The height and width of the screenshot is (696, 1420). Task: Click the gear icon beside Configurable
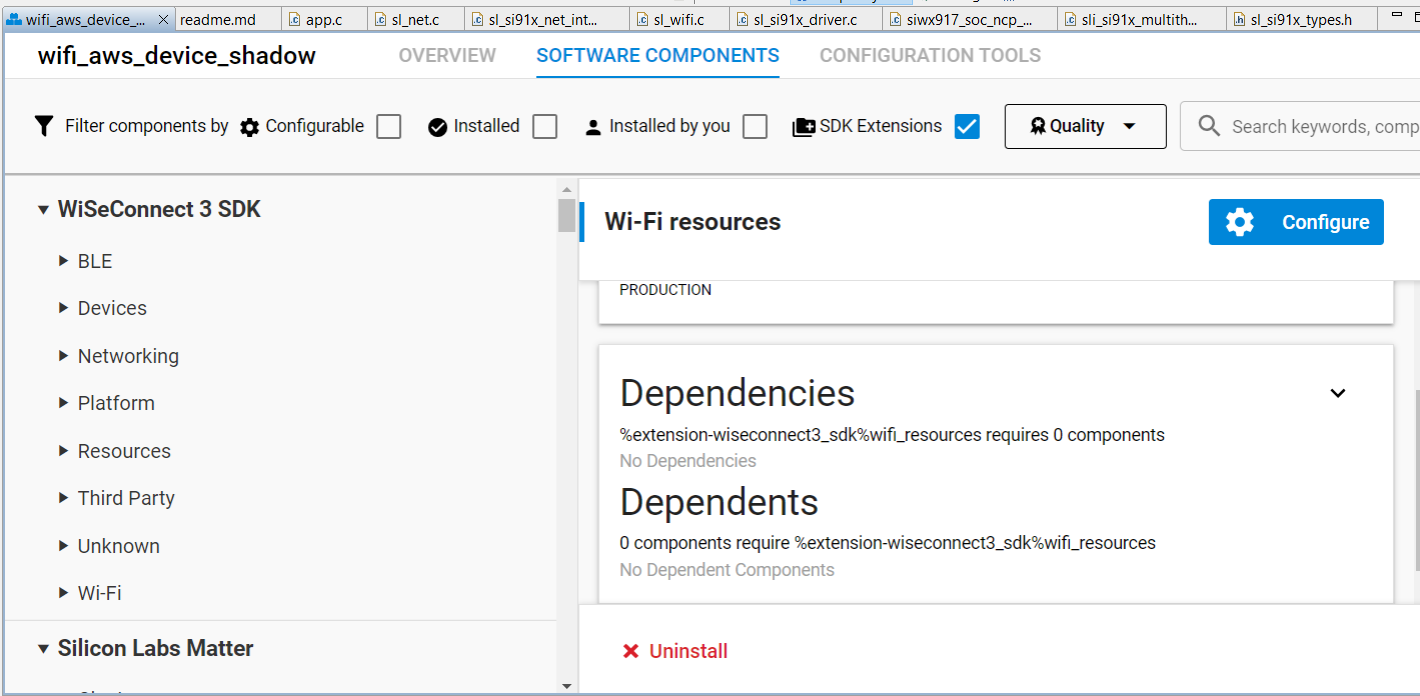247,126
